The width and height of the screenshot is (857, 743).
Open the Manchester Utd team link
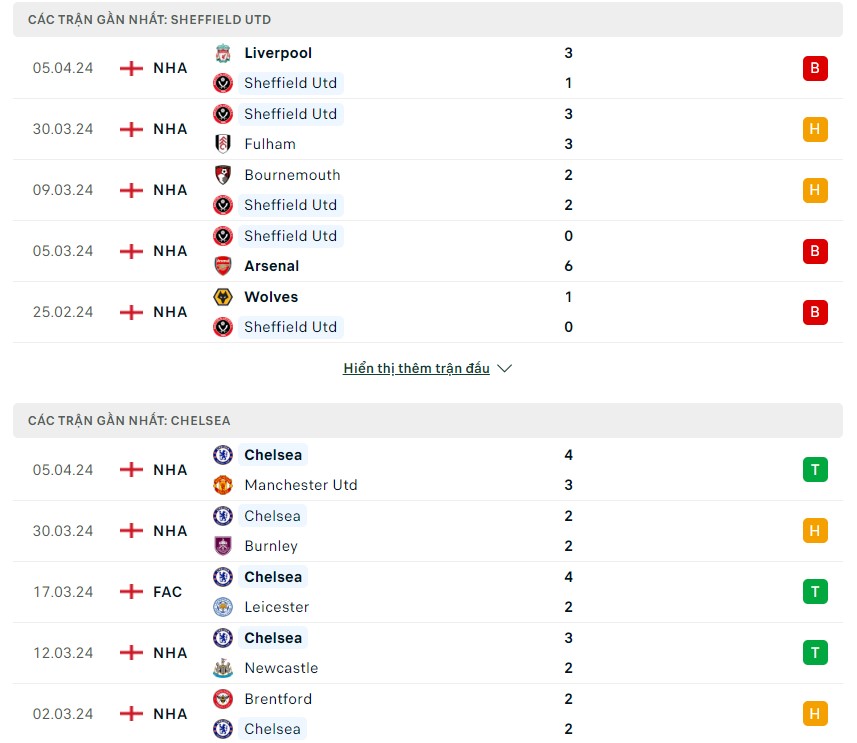(300, 485)
